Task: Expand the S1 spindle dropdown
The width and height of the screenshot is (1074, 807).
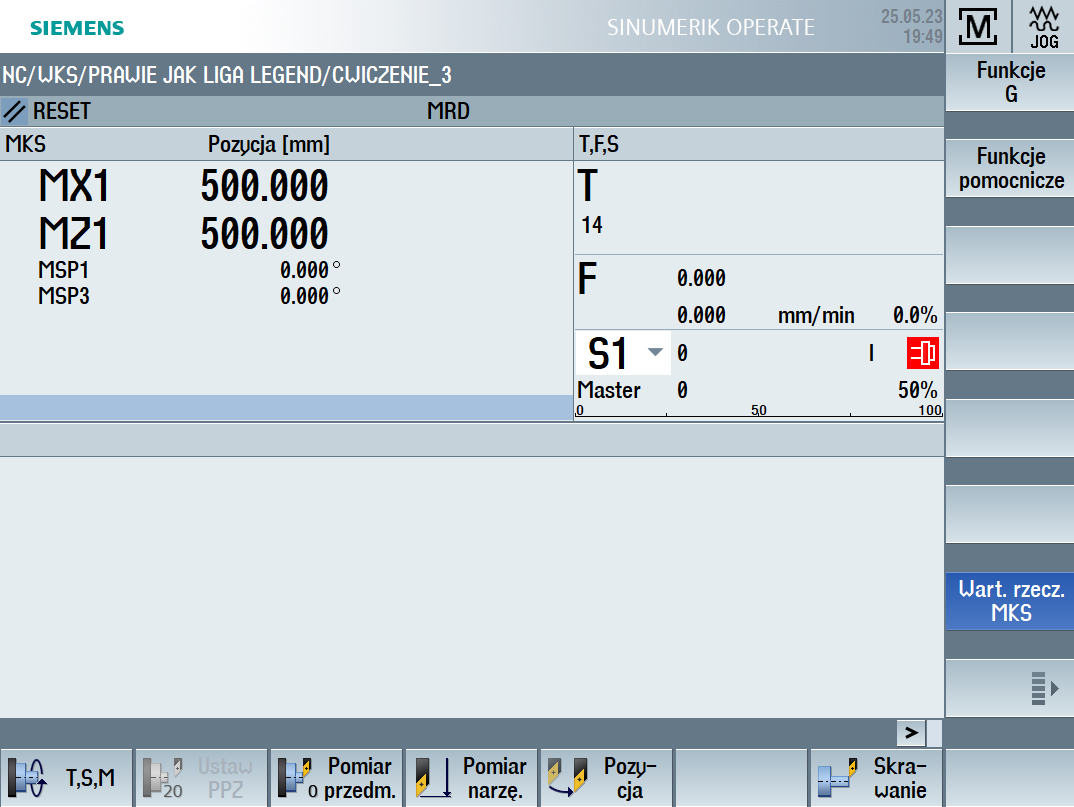Action: tap(655, 352)
